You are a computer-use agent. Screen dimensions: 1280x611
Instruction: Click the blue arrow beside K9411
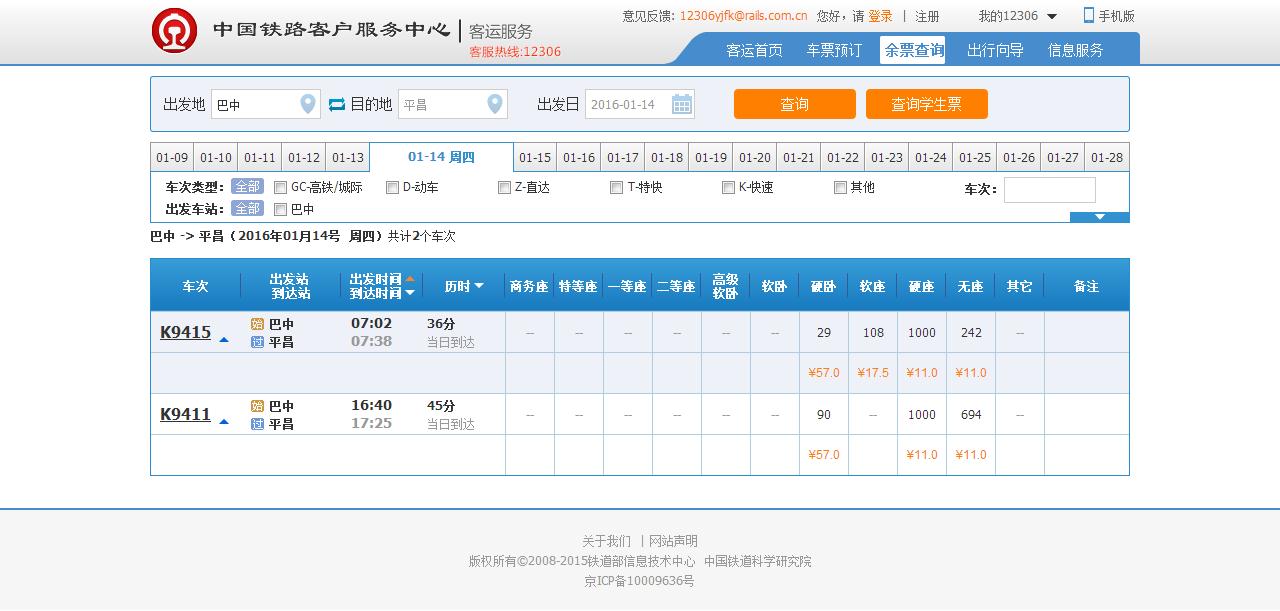tap(224, 422)
